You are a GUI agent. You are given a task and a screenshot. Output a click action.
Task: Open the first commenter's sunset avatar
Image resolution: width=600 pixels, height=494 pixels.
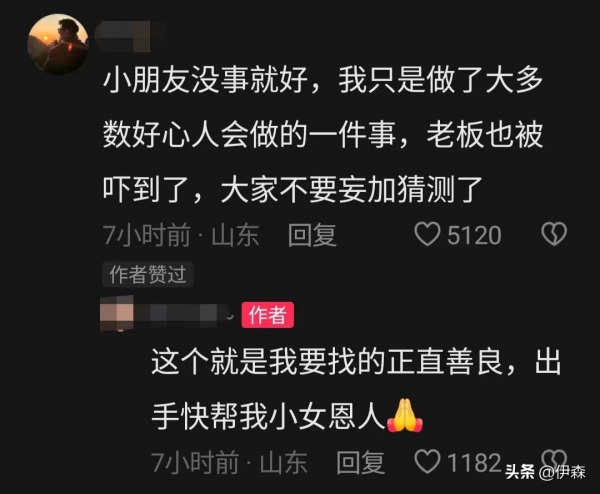pos(57,44)
